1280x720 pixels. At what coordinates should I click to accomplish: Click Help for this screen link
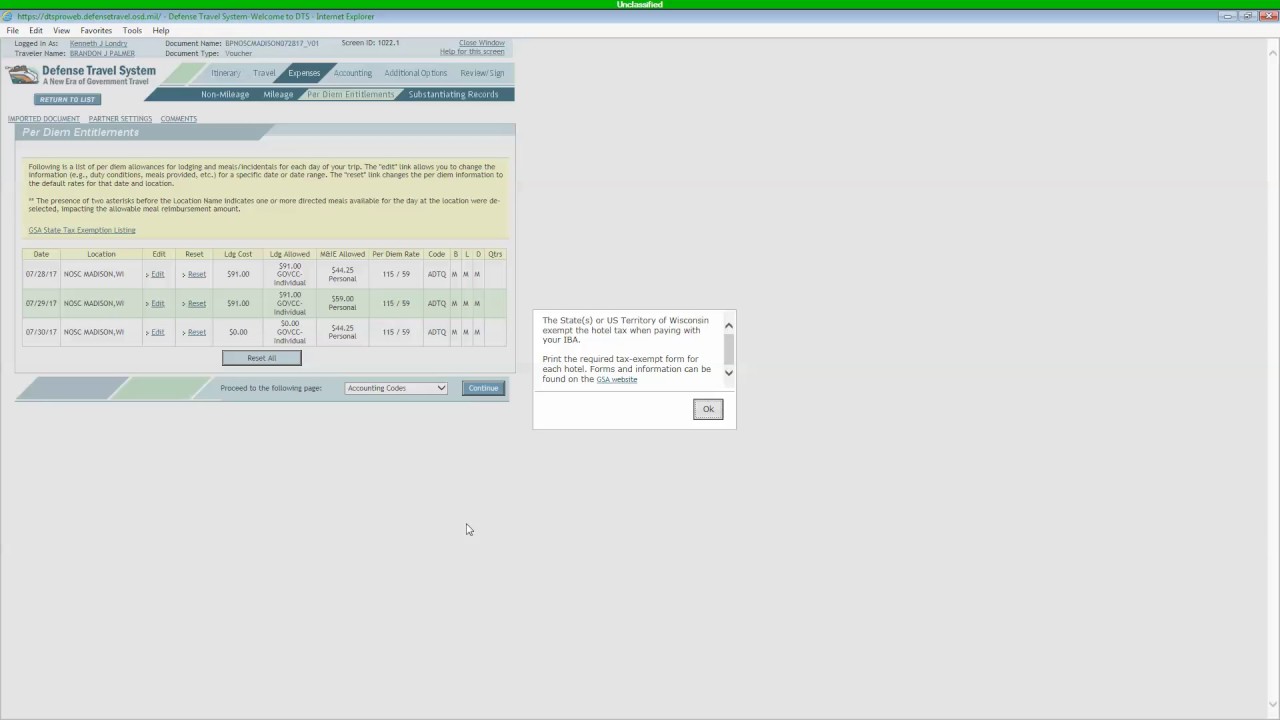pos(472,52)
